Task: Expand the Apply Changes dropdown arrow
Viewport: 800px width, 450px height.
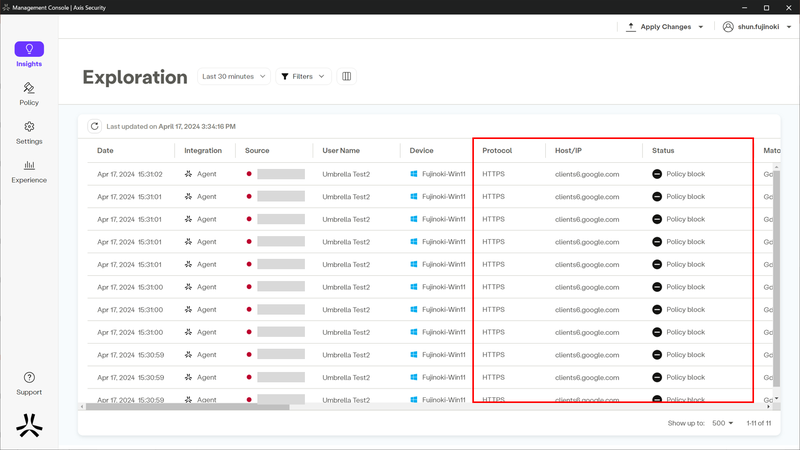Action: tap(701, 27)
